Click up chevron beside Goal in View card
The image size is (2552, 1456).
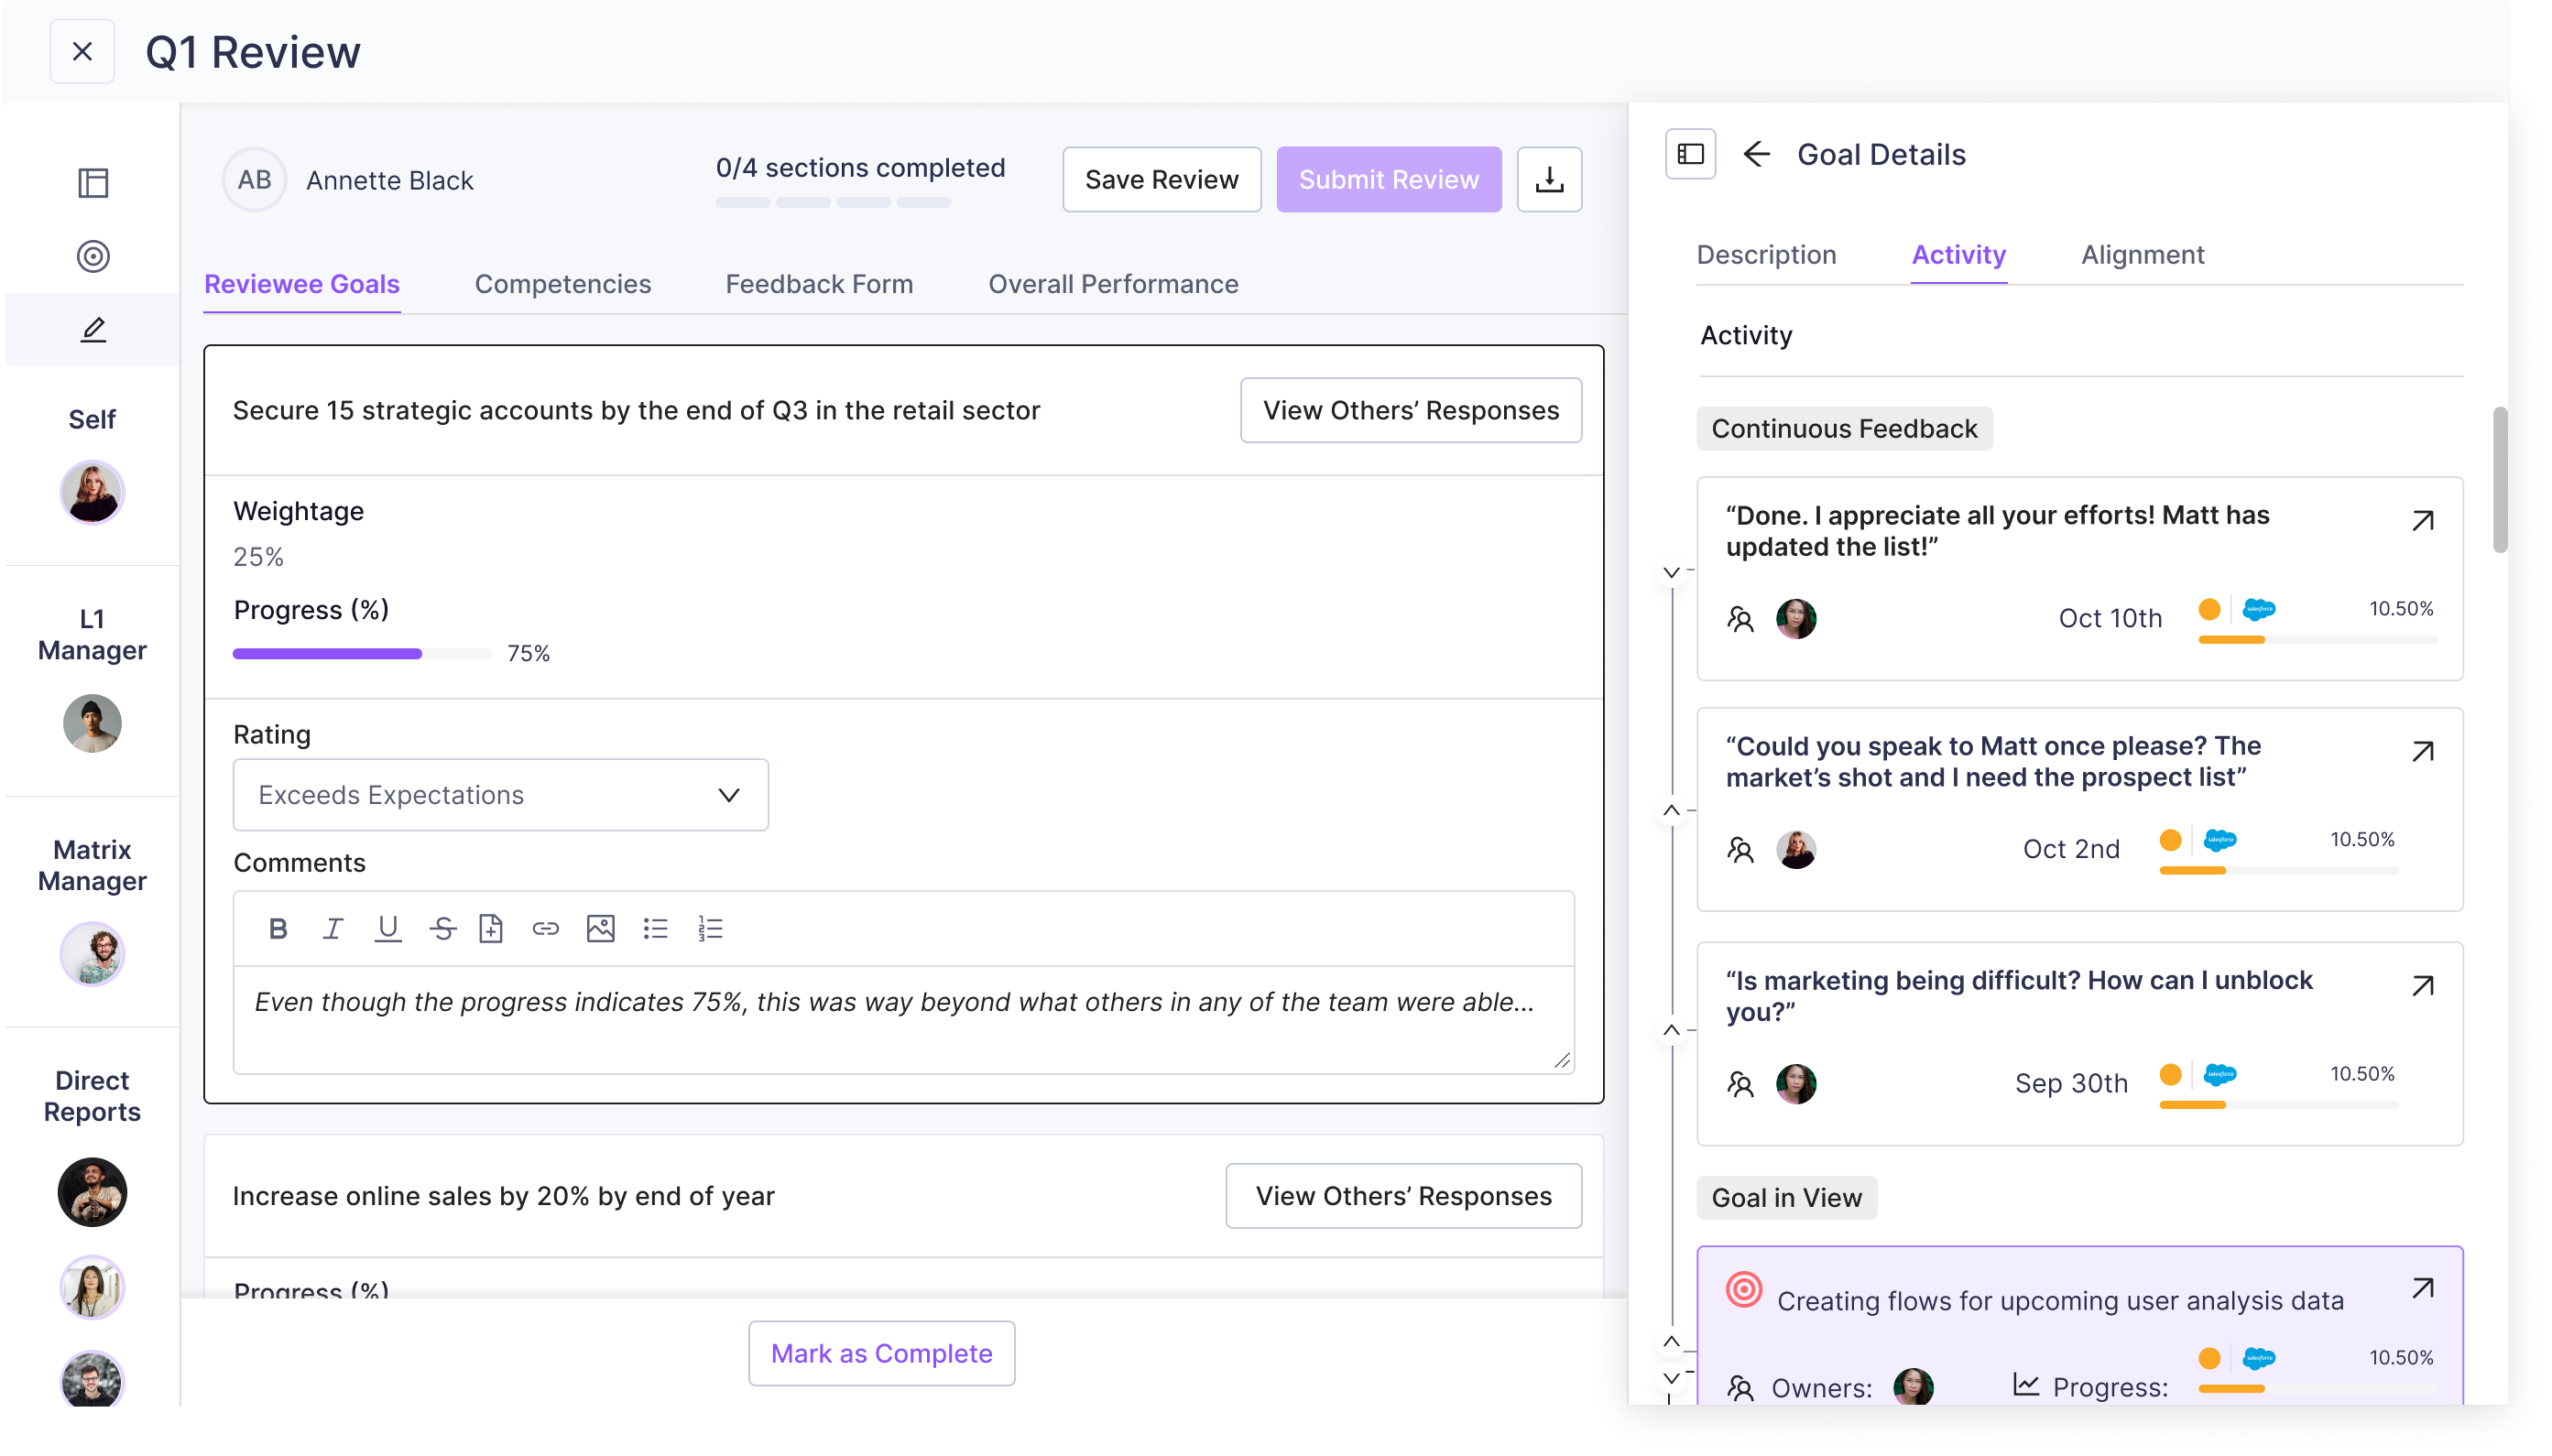pos(1672,1341)
